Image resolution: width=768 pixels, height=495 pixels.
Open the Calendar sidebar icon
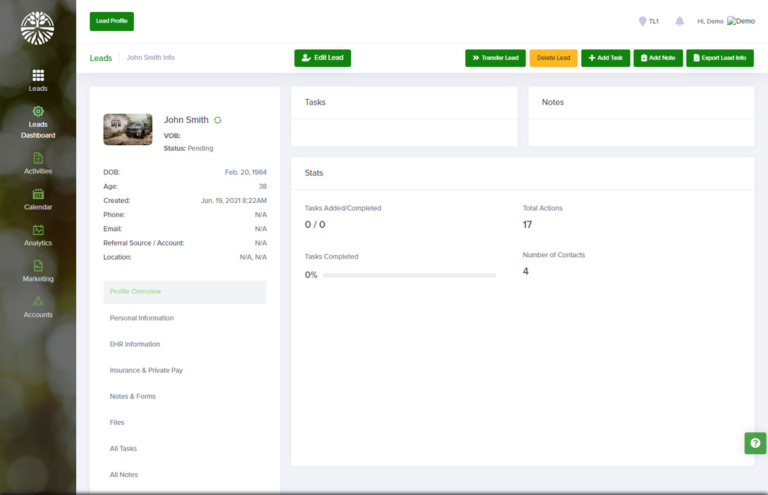pyautogui.click(x=38, y=194)
